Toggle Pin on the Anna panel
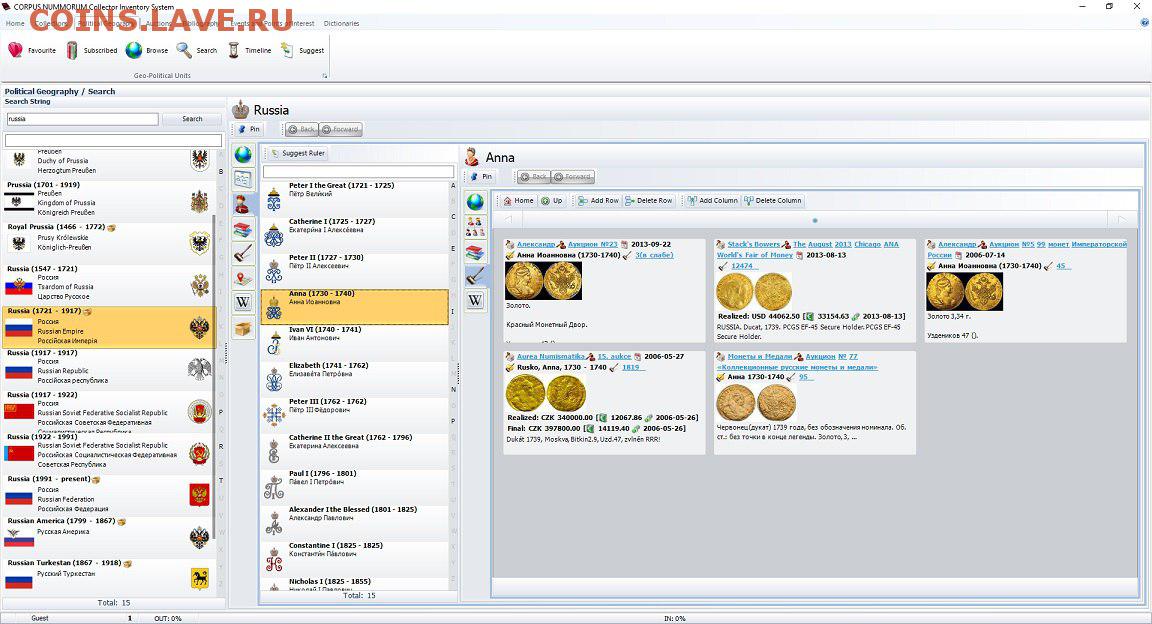The height and width of the screenshot is (624, 1152). (481, 177)
